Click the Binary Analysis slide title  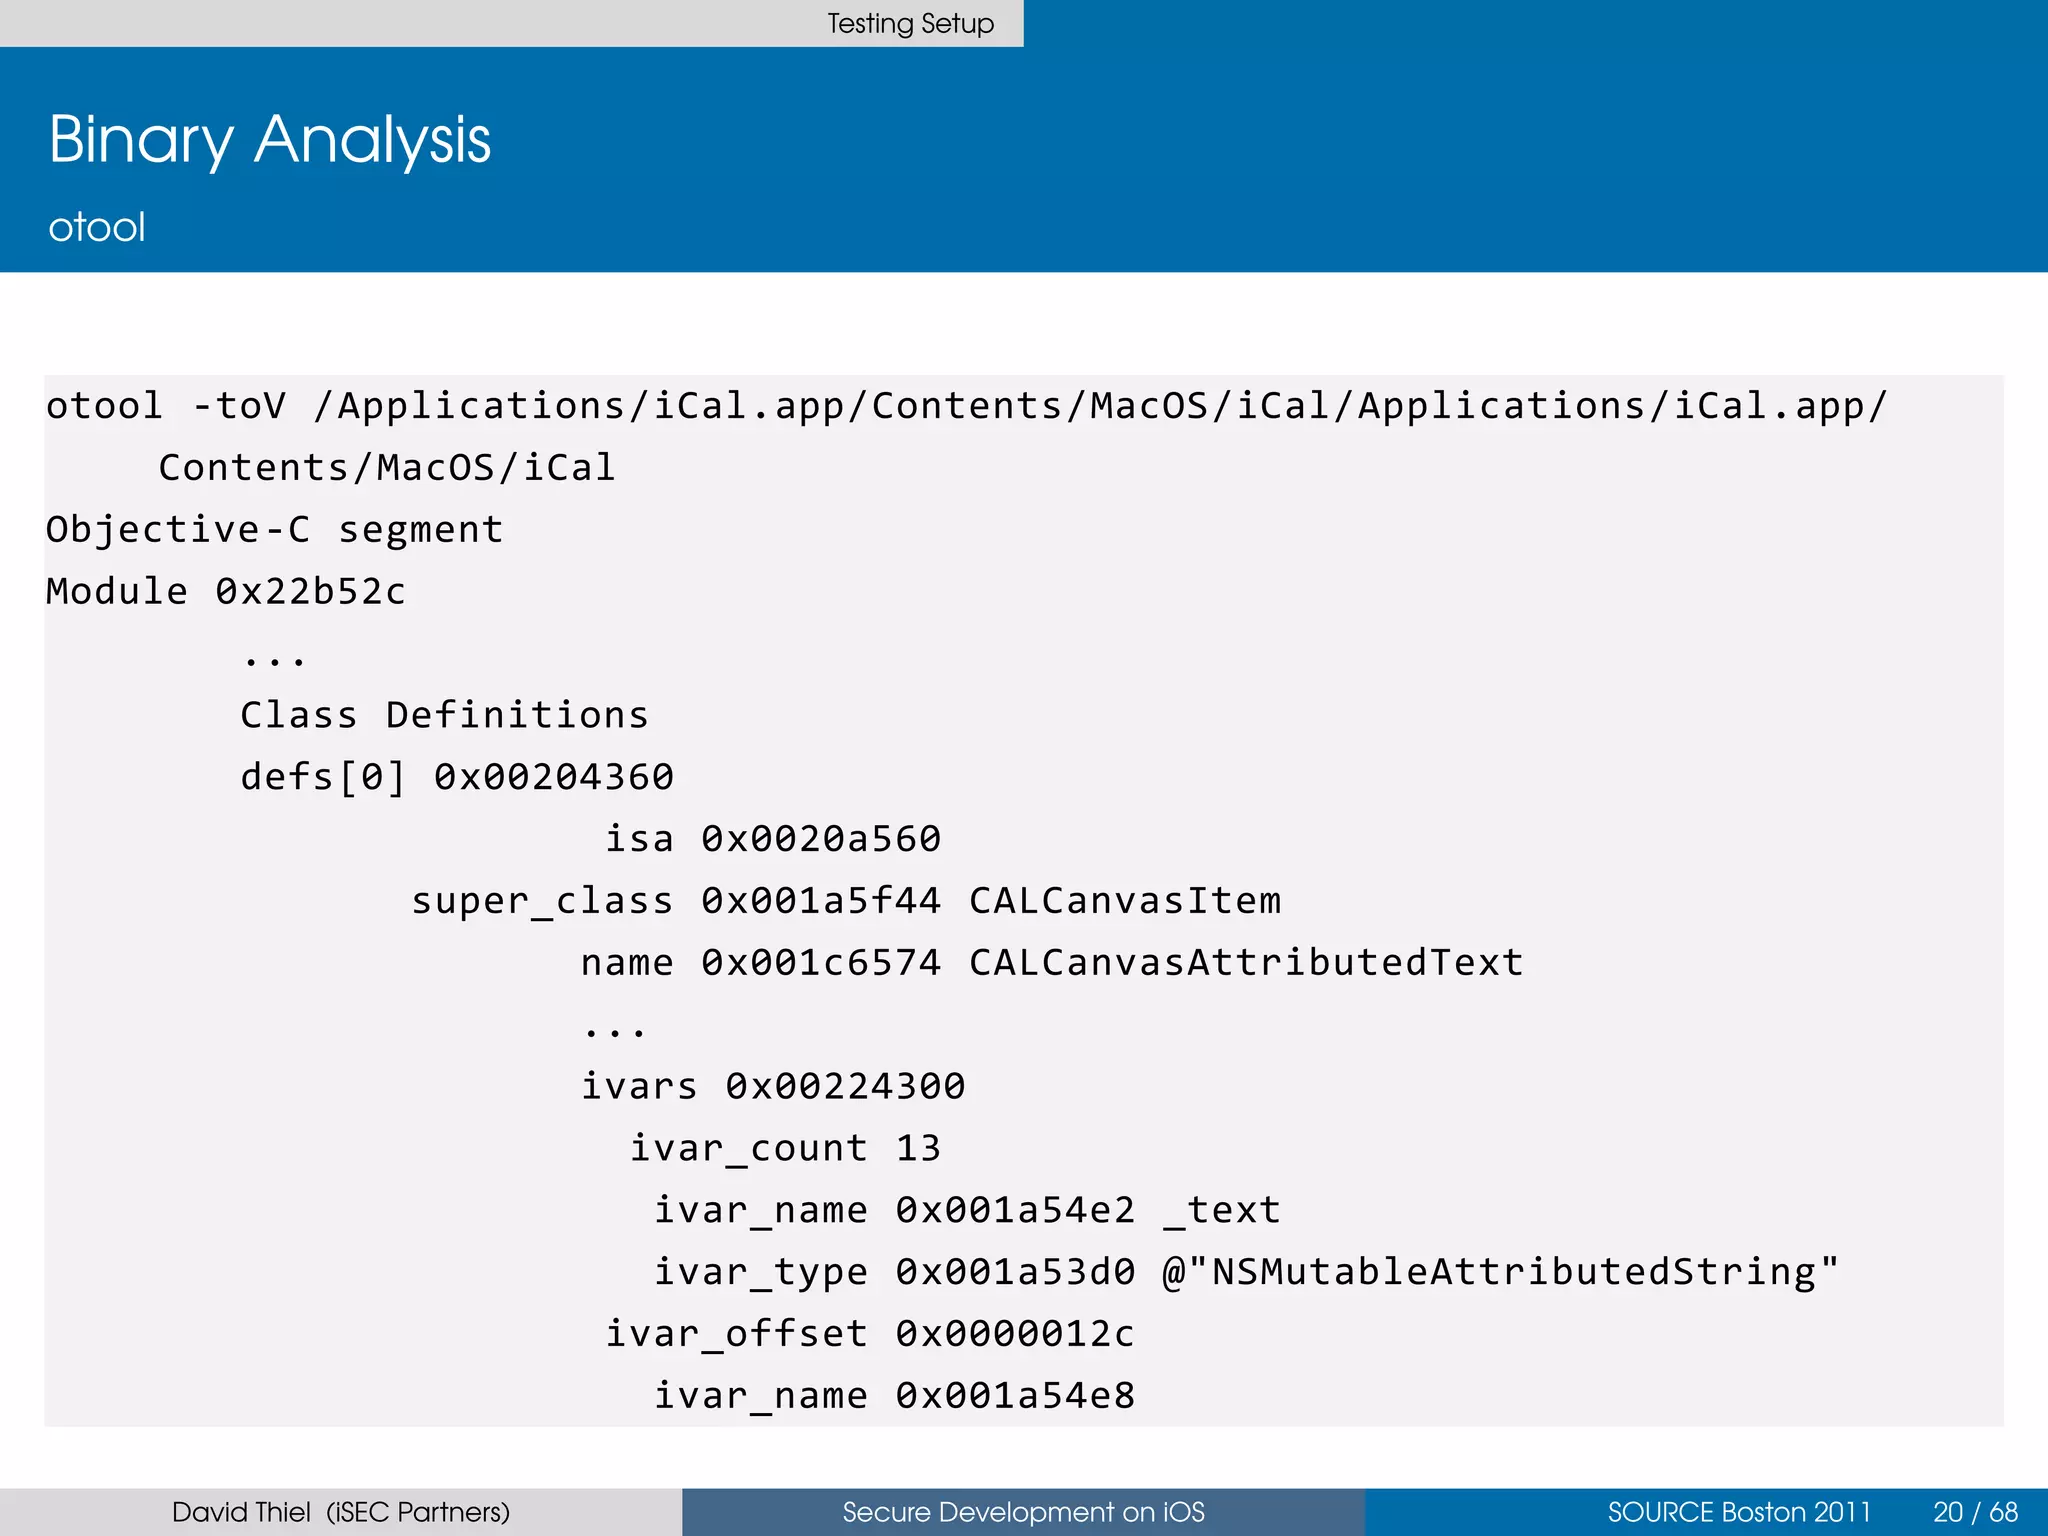coord(270,140)
